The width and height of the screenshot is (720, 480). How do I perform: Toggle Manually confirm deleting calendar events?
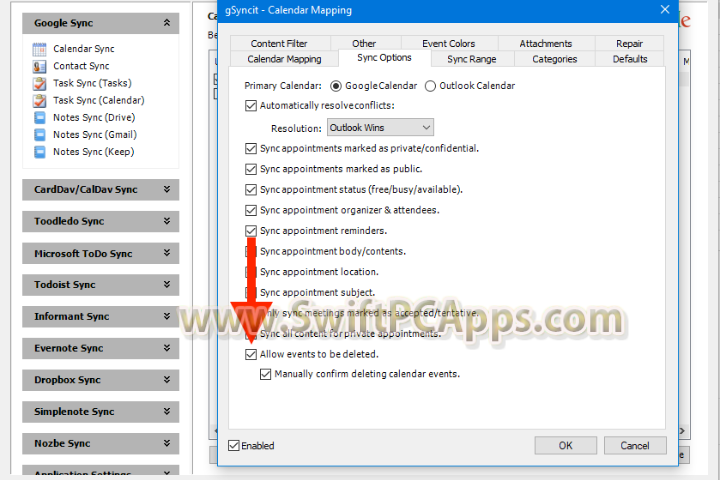pyautogui.click(x=265, y=374)
